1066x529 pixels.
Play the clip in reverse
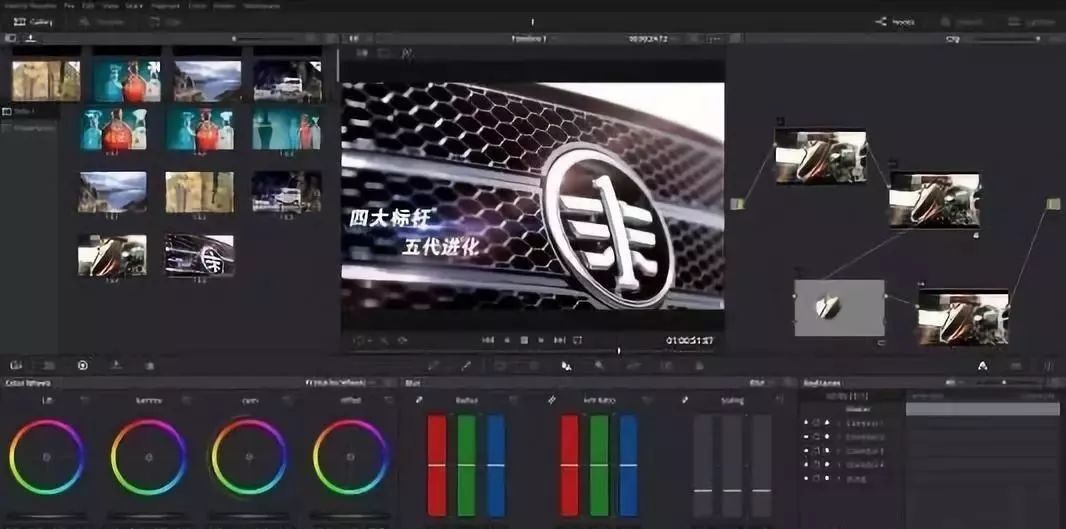[506, 340]
